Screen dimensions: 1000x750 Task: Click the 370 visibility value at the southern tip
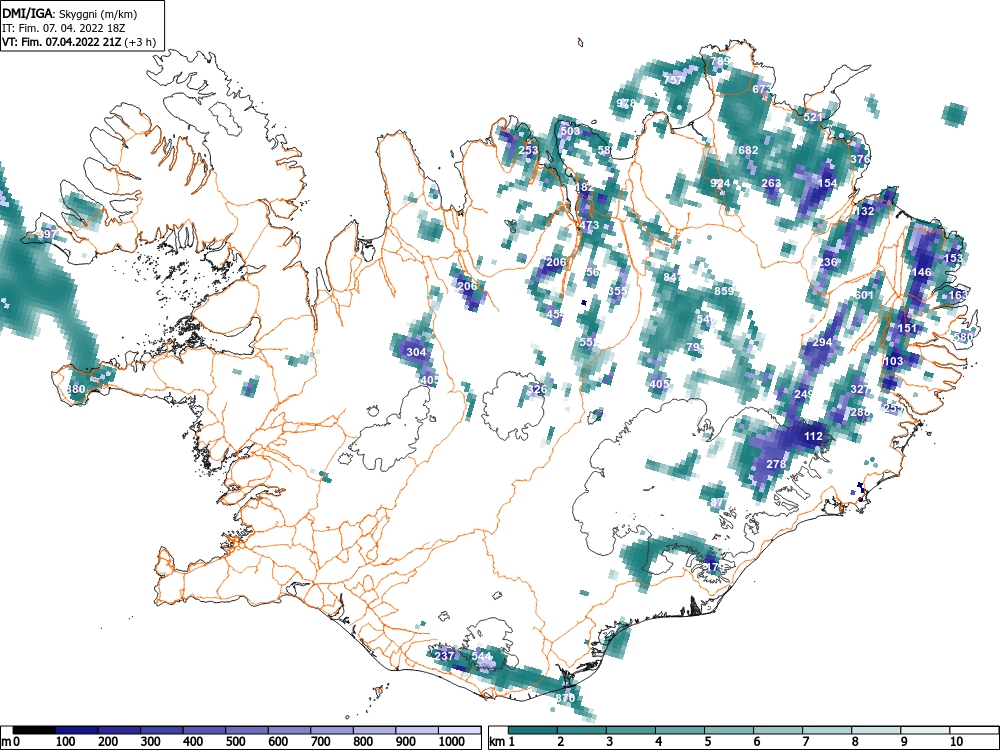coord(565,698)
